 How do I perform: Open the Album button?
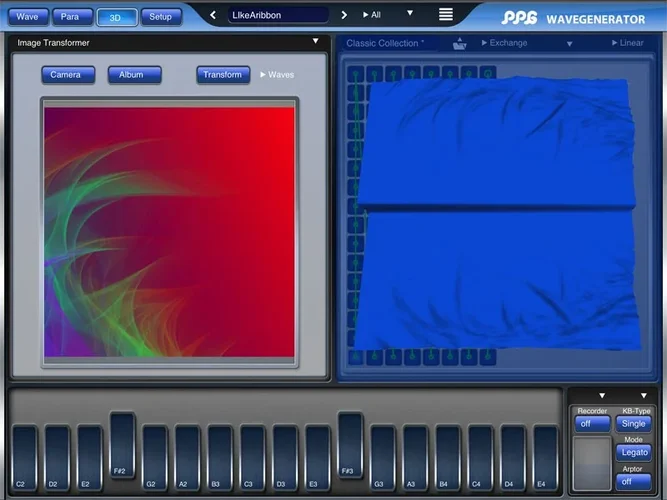point(134,75)
